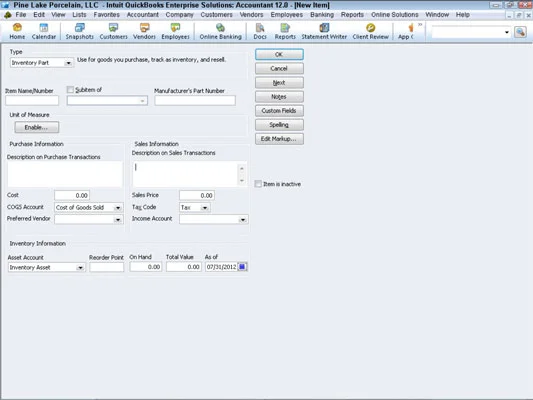Viewport: 533px width, 400px height.
Task: Click Manufacturer's Part Number field
Action: (195, 101)
